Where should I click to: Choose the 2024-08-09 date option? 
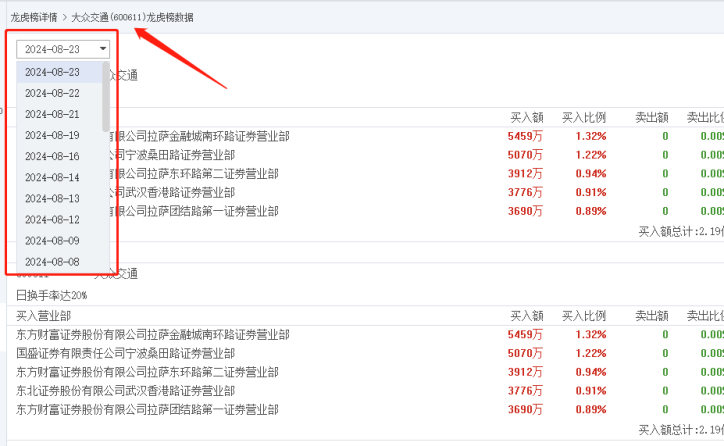52,240
